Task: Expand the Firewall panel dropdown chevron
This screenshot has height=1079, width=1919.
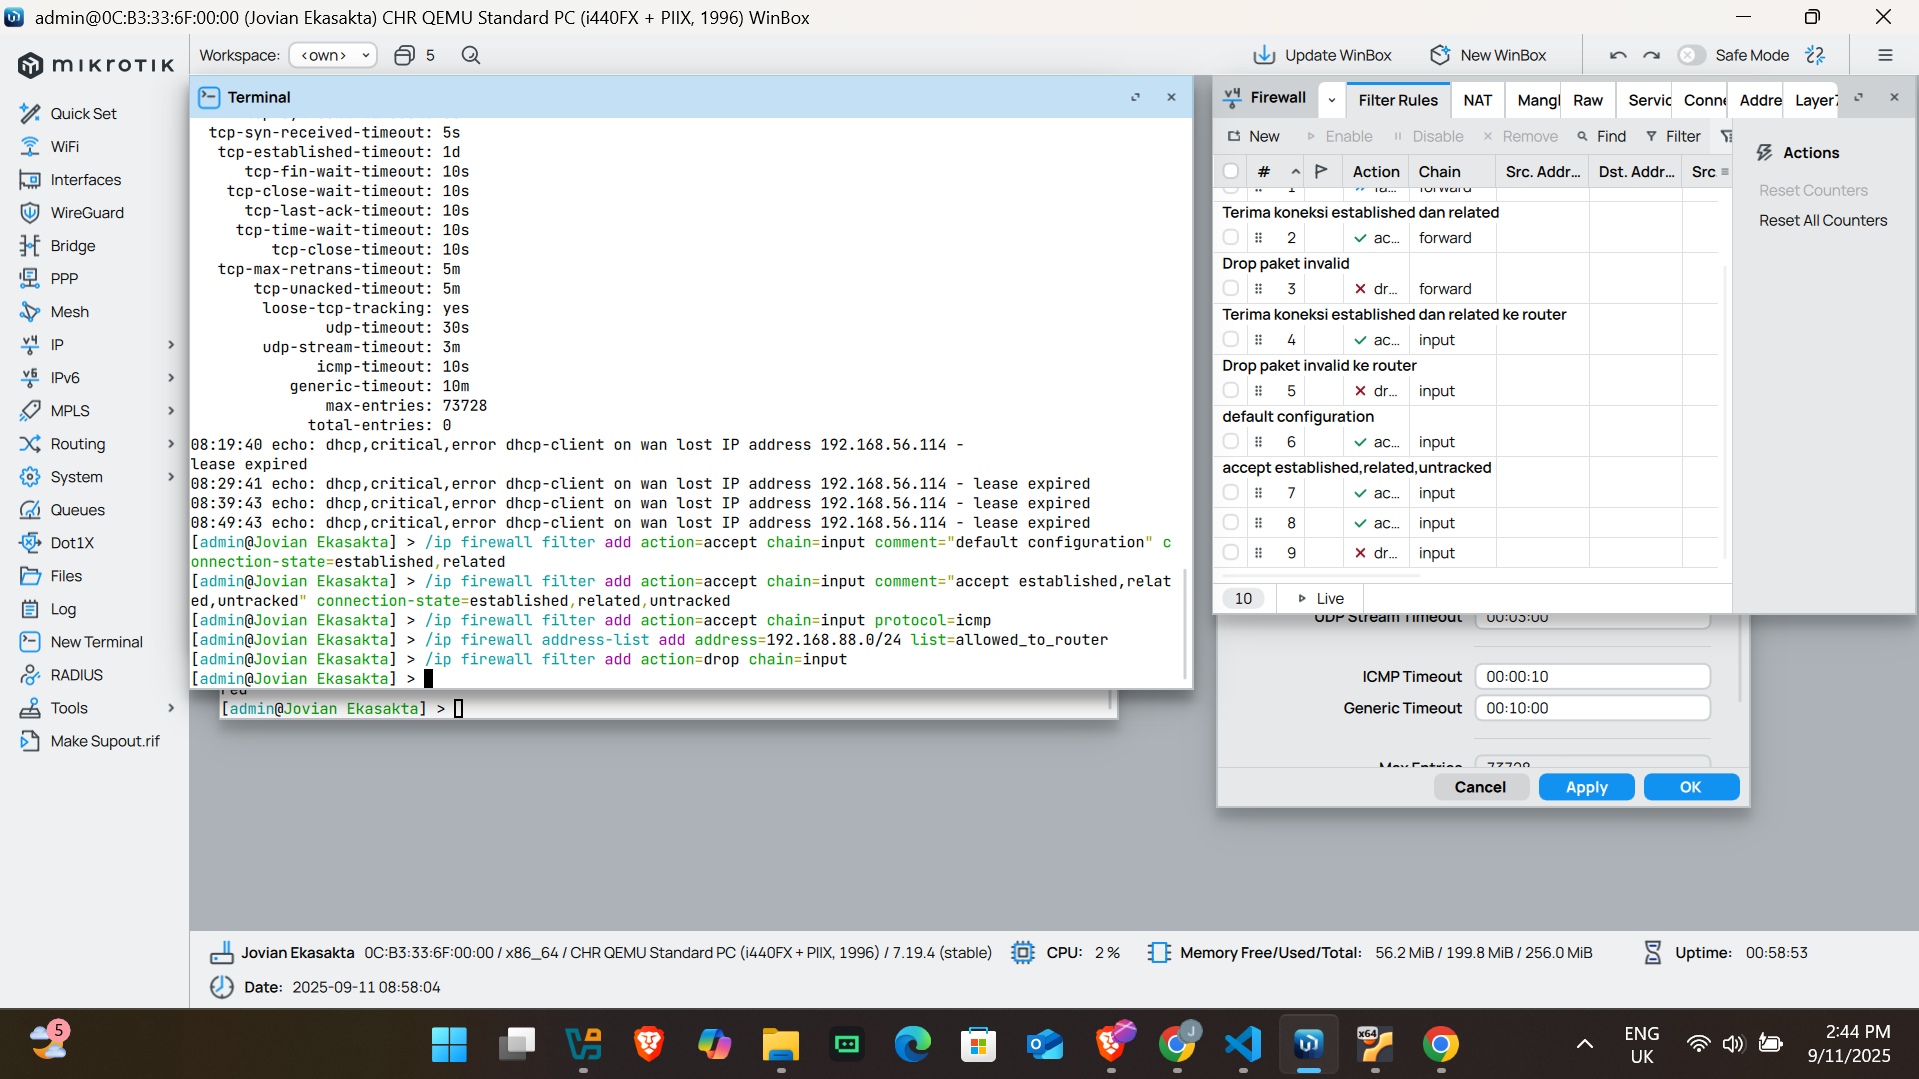Action: [x=1332, y=99]
